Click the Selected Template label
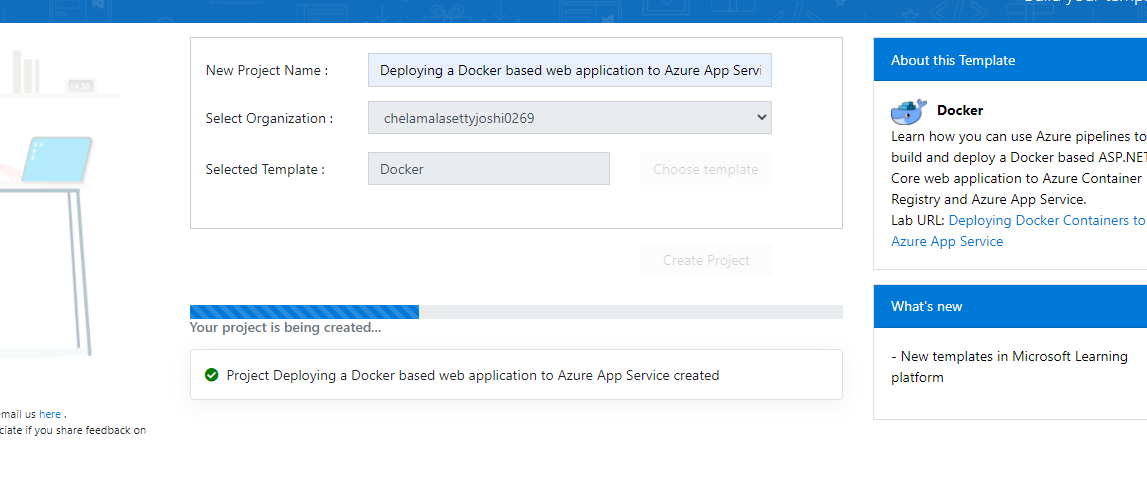1147x480 pixels. (265, 169)
